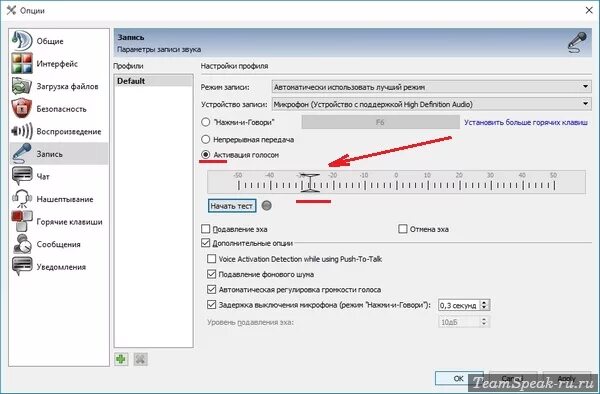The image size is (600, 394).
Task: Click the 10дБ echo level spinner arrows
Action: point(484,322)
